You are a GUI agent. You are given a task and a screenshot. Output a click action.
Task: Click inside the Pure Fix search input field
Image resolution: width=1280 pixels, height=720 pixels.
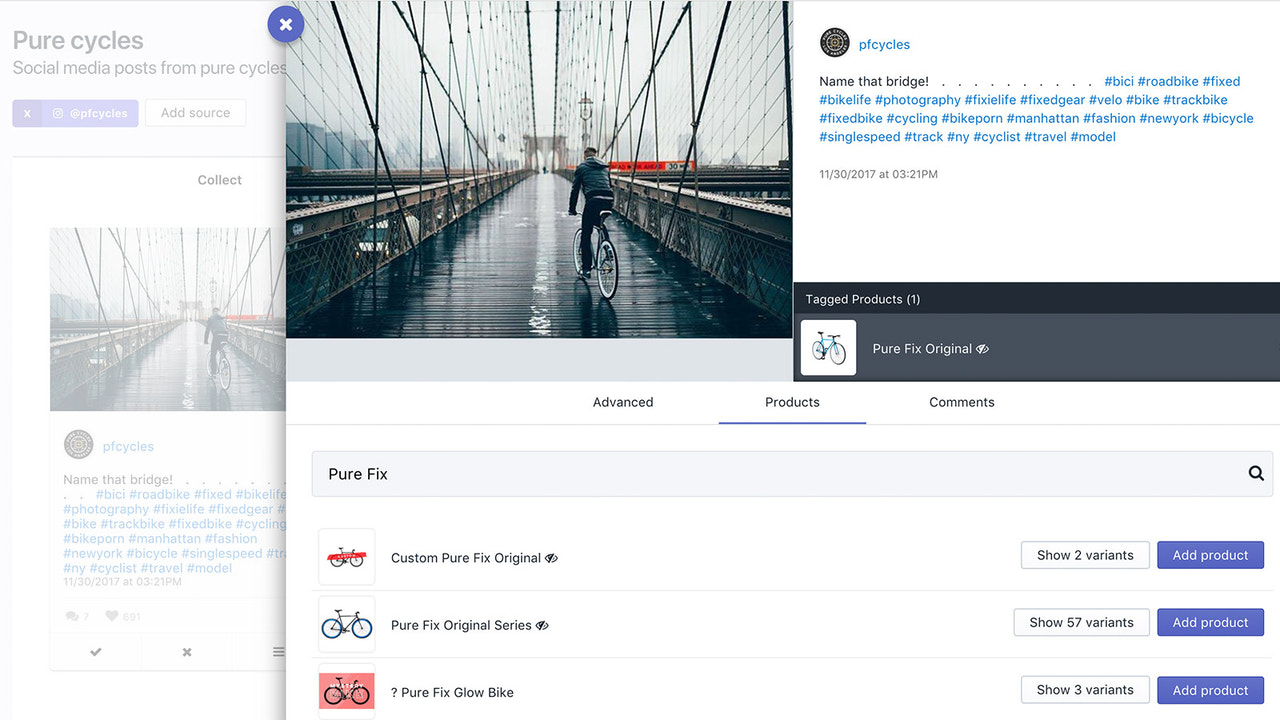click(x=600, y=473)
